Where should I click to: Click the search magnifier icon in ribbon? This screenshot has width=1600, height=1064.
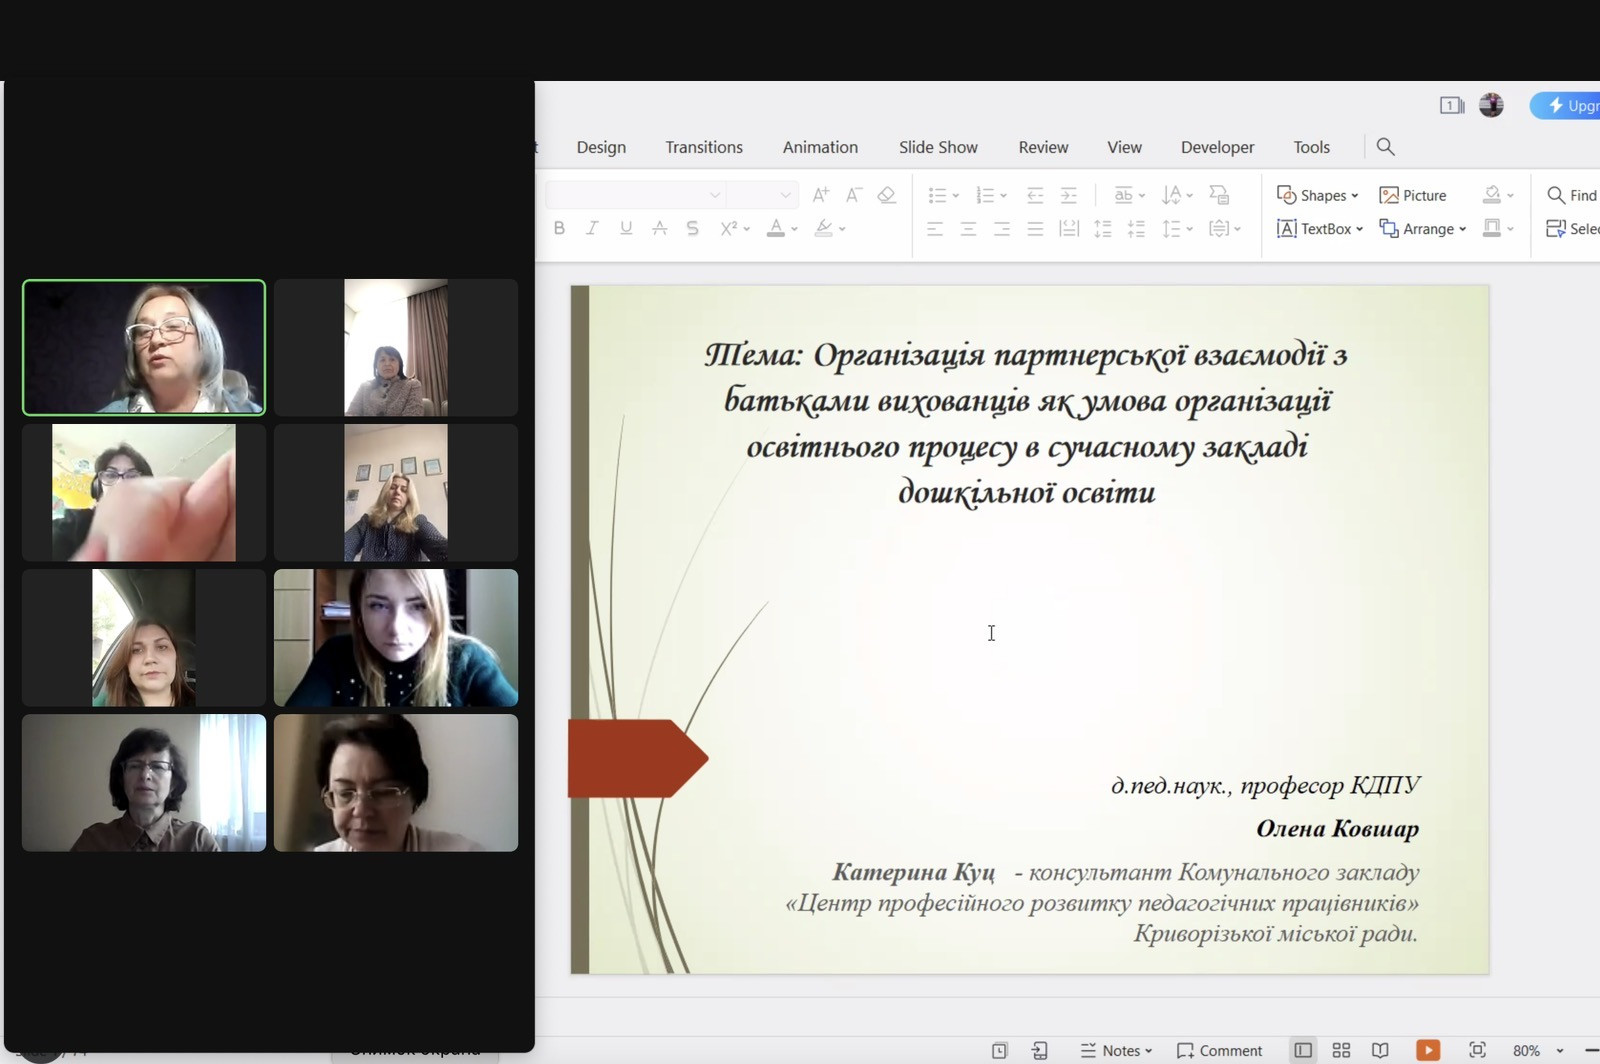1385,147
